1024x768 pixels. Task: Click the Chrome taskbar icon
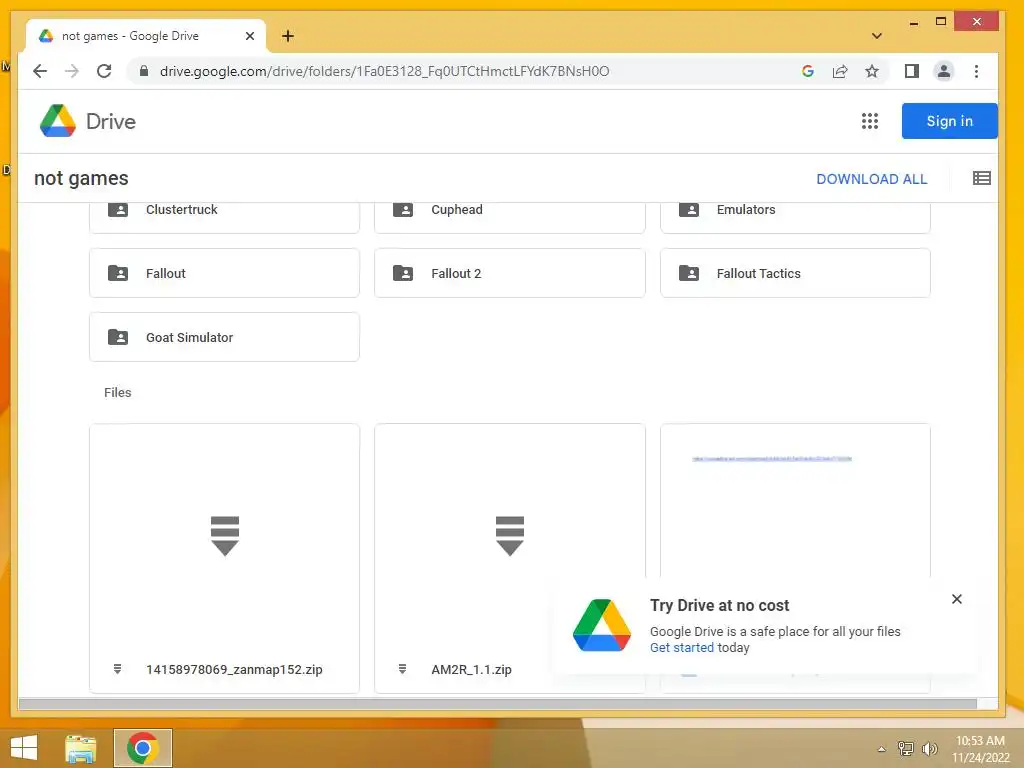[x=142, y=748]
